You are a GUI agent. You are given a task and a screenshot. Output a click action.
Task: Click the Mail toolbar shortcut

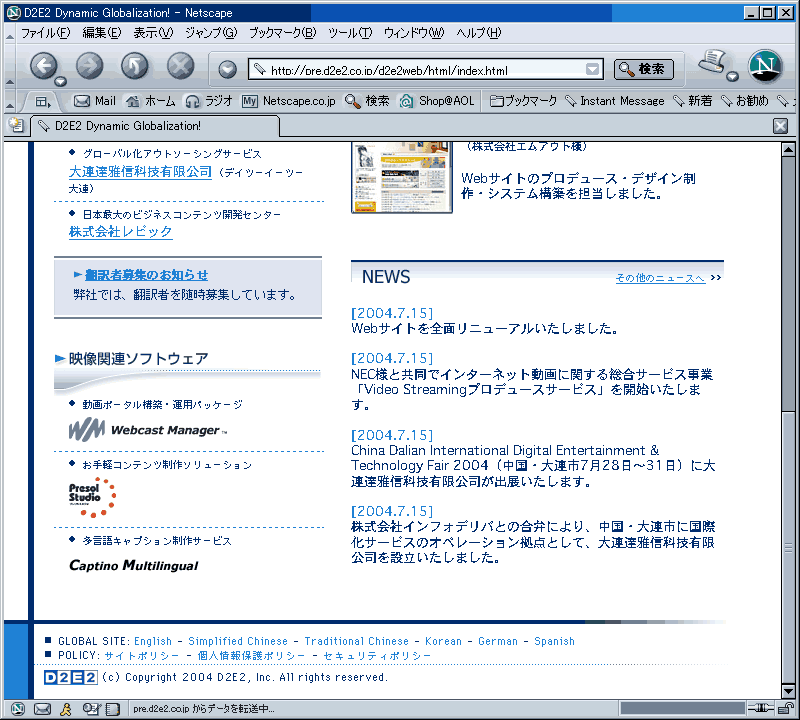(95, 101)
